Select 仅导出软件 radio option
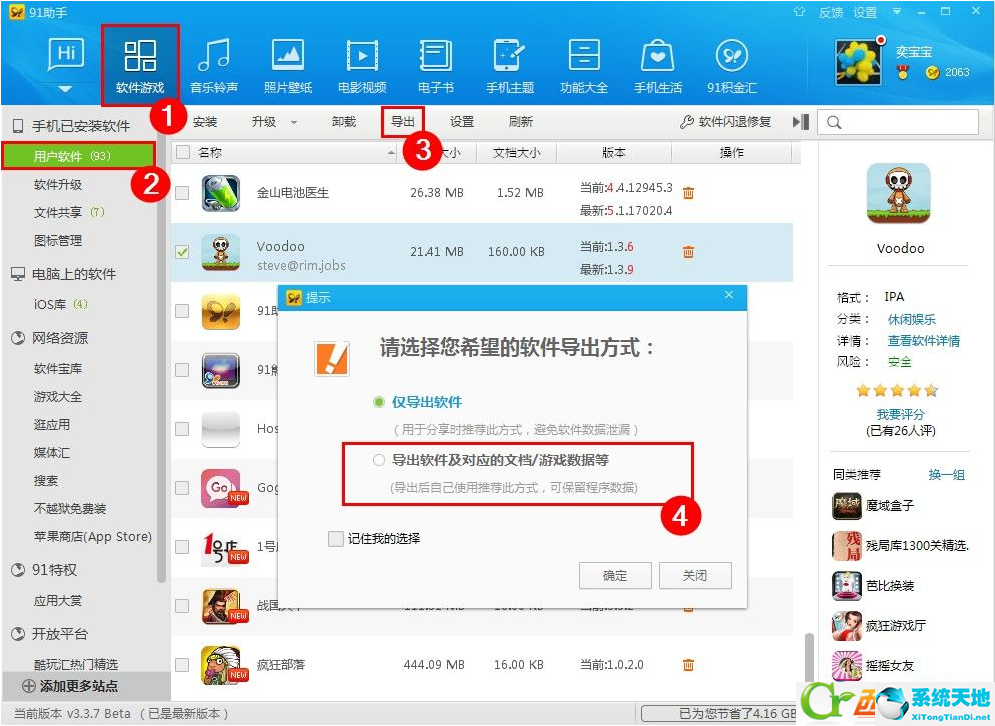The image size is (995, 726). click(x=379, y=402)
